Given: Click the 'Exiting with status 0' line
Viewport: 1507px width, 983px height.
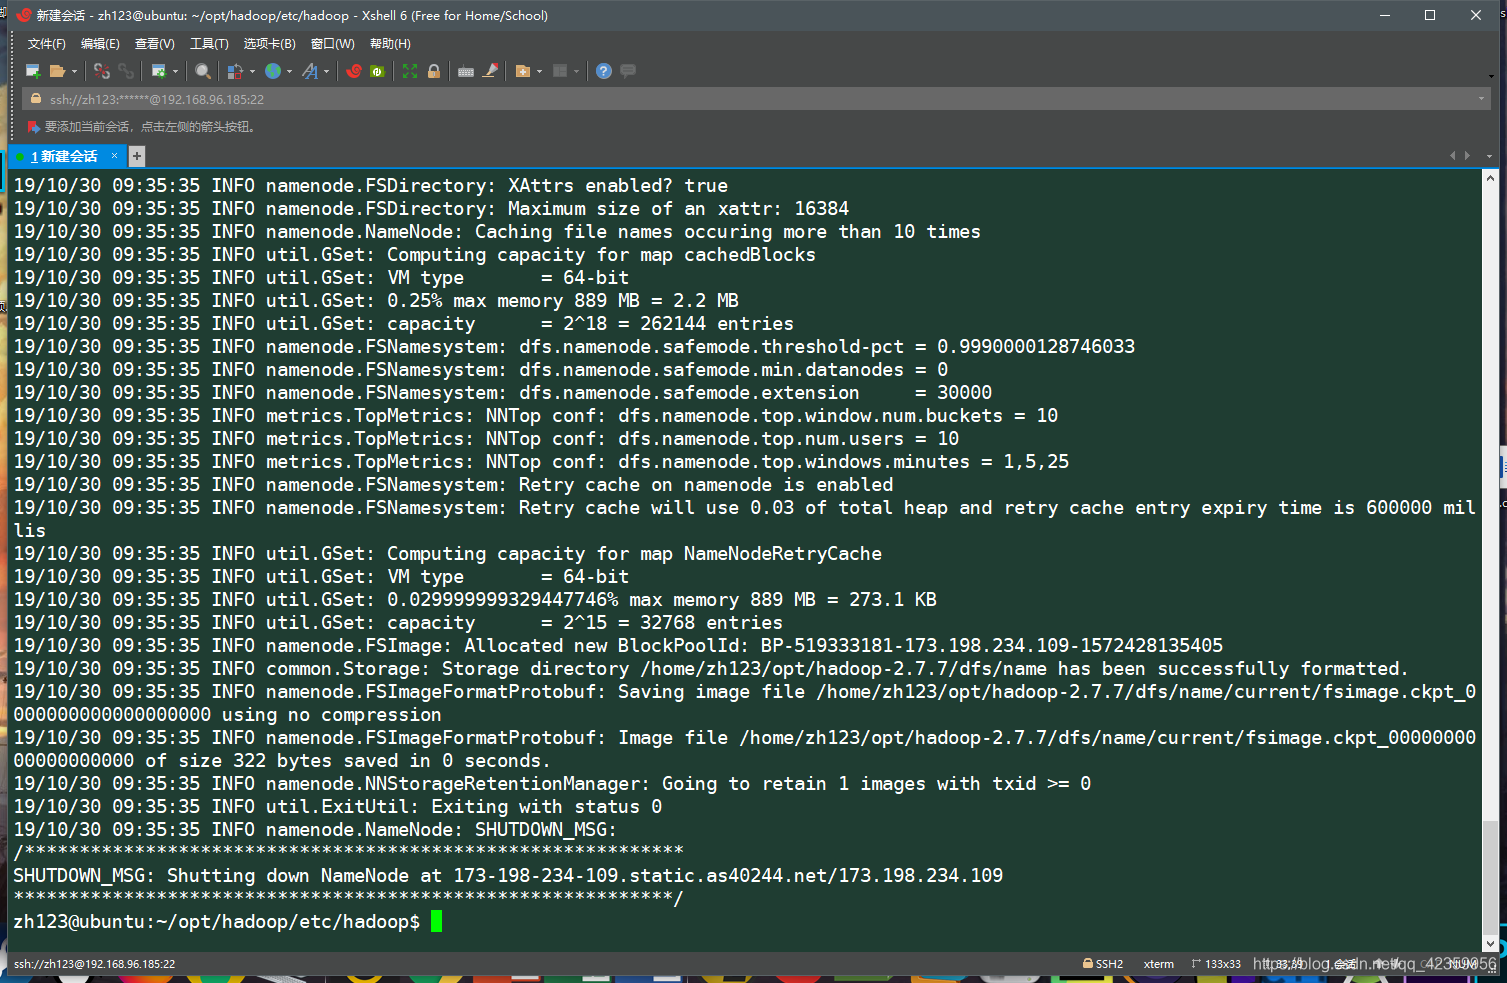Looking at the screenshot, I should [337, 807].
